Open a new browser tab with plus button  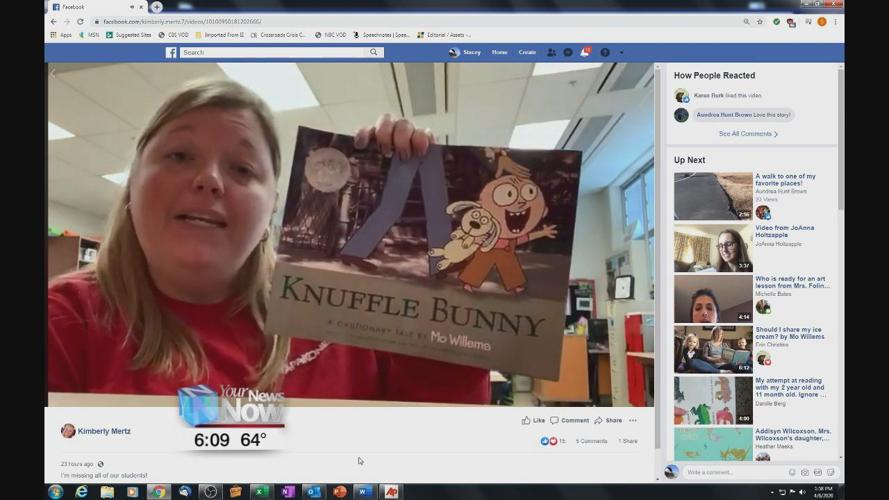(x=156, y=7)
